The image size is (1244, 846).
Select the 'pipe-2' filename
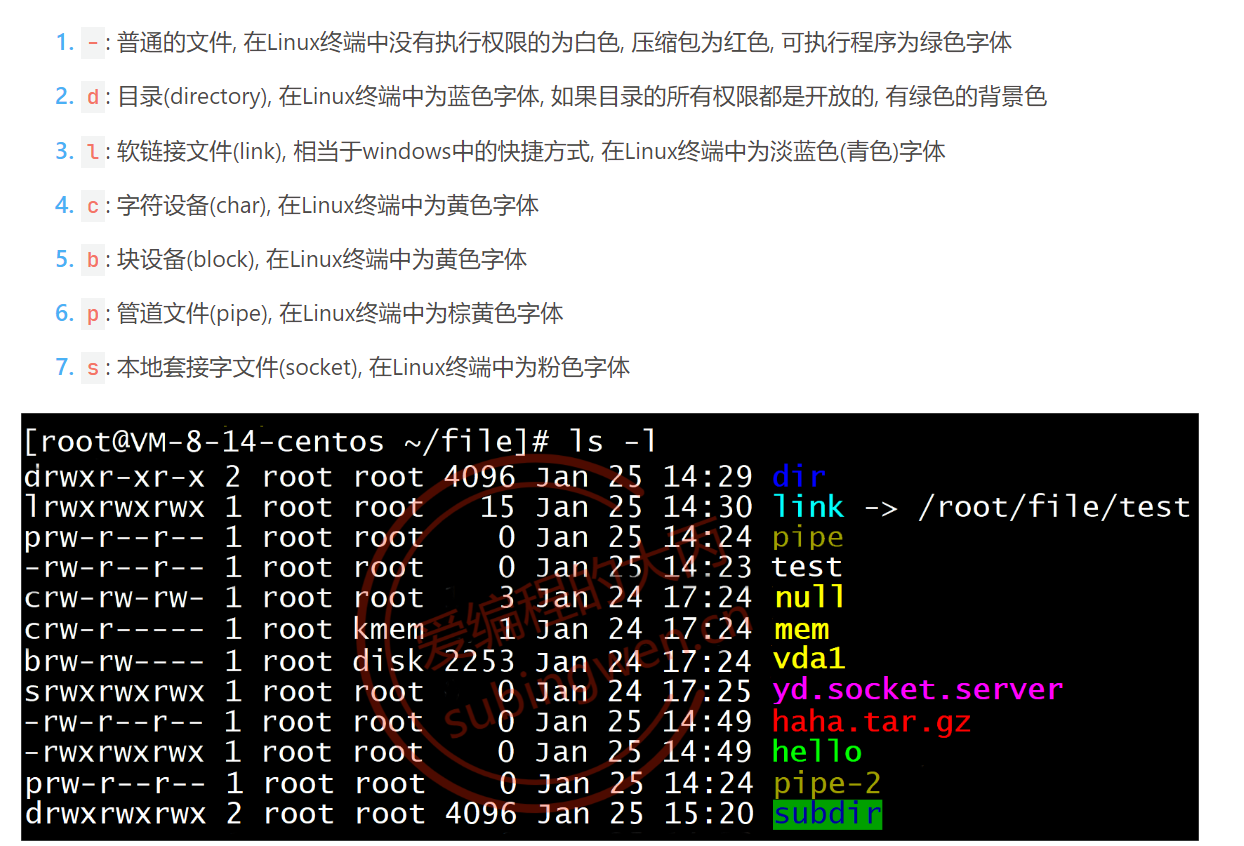pyautogui.click(x=826, y=783)
